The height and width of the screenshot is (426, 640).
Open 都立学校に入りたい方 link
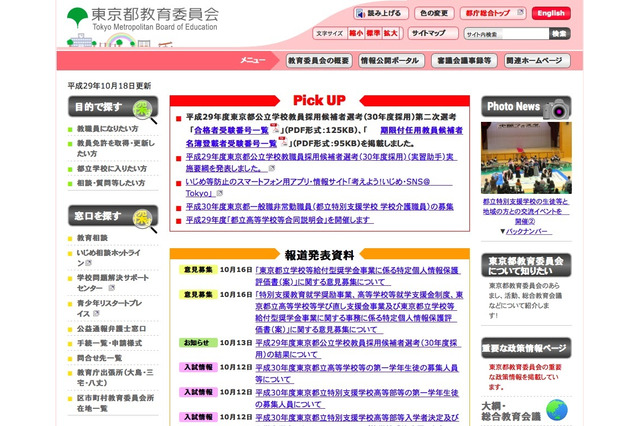112,169
